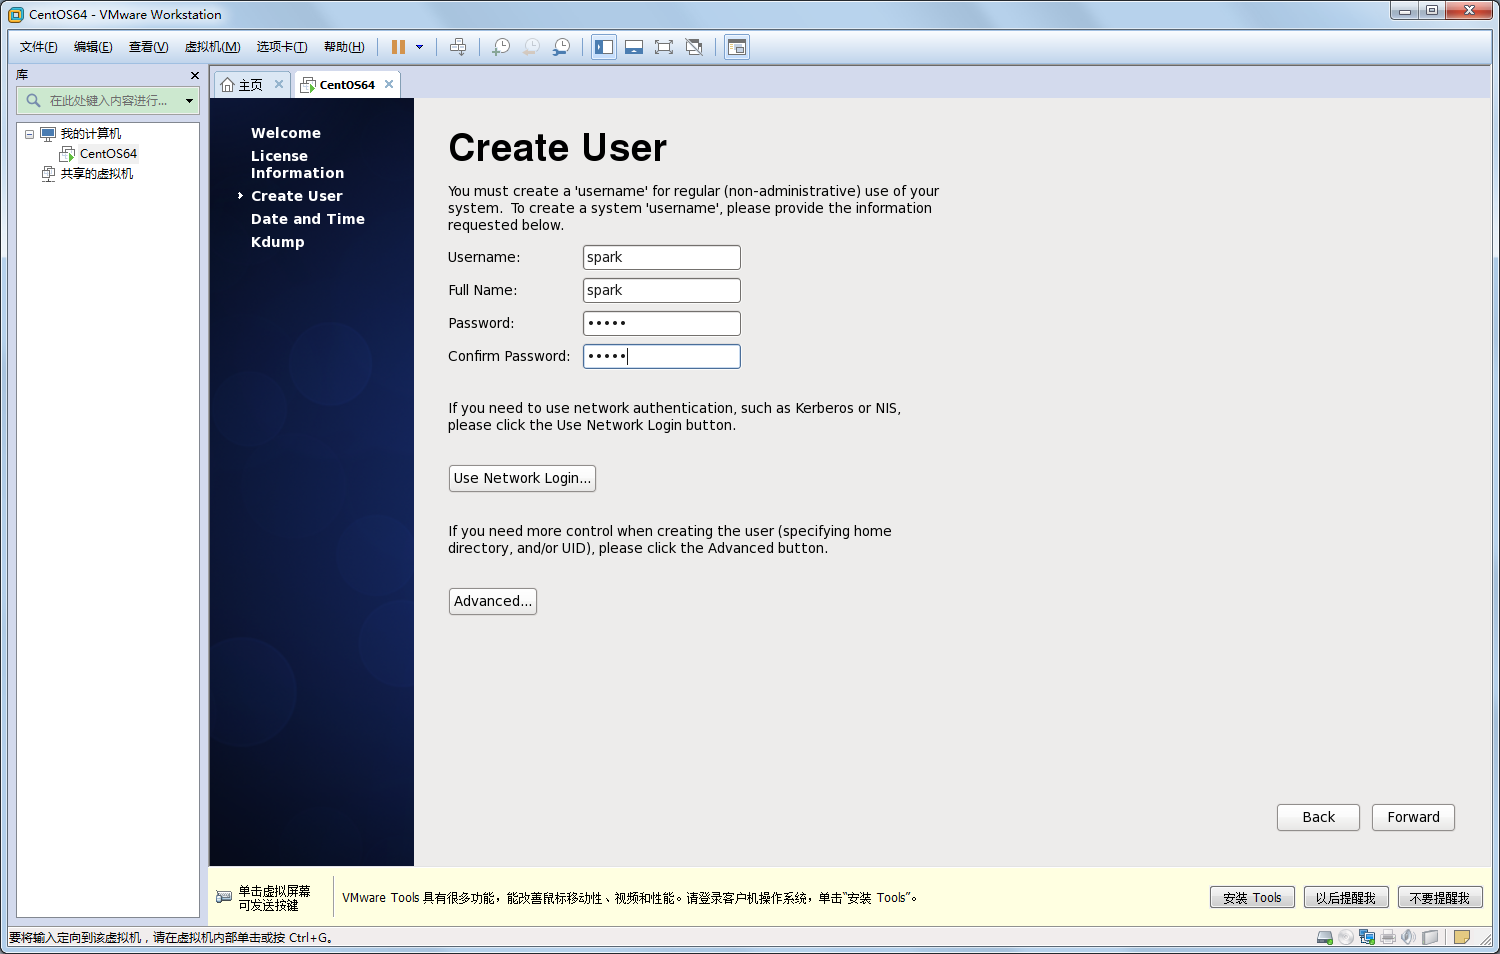Click the send Ctrl+Alt+Del toolbar icon
This screenshot has width=1500, height=954.
click(x=458, y=47)
